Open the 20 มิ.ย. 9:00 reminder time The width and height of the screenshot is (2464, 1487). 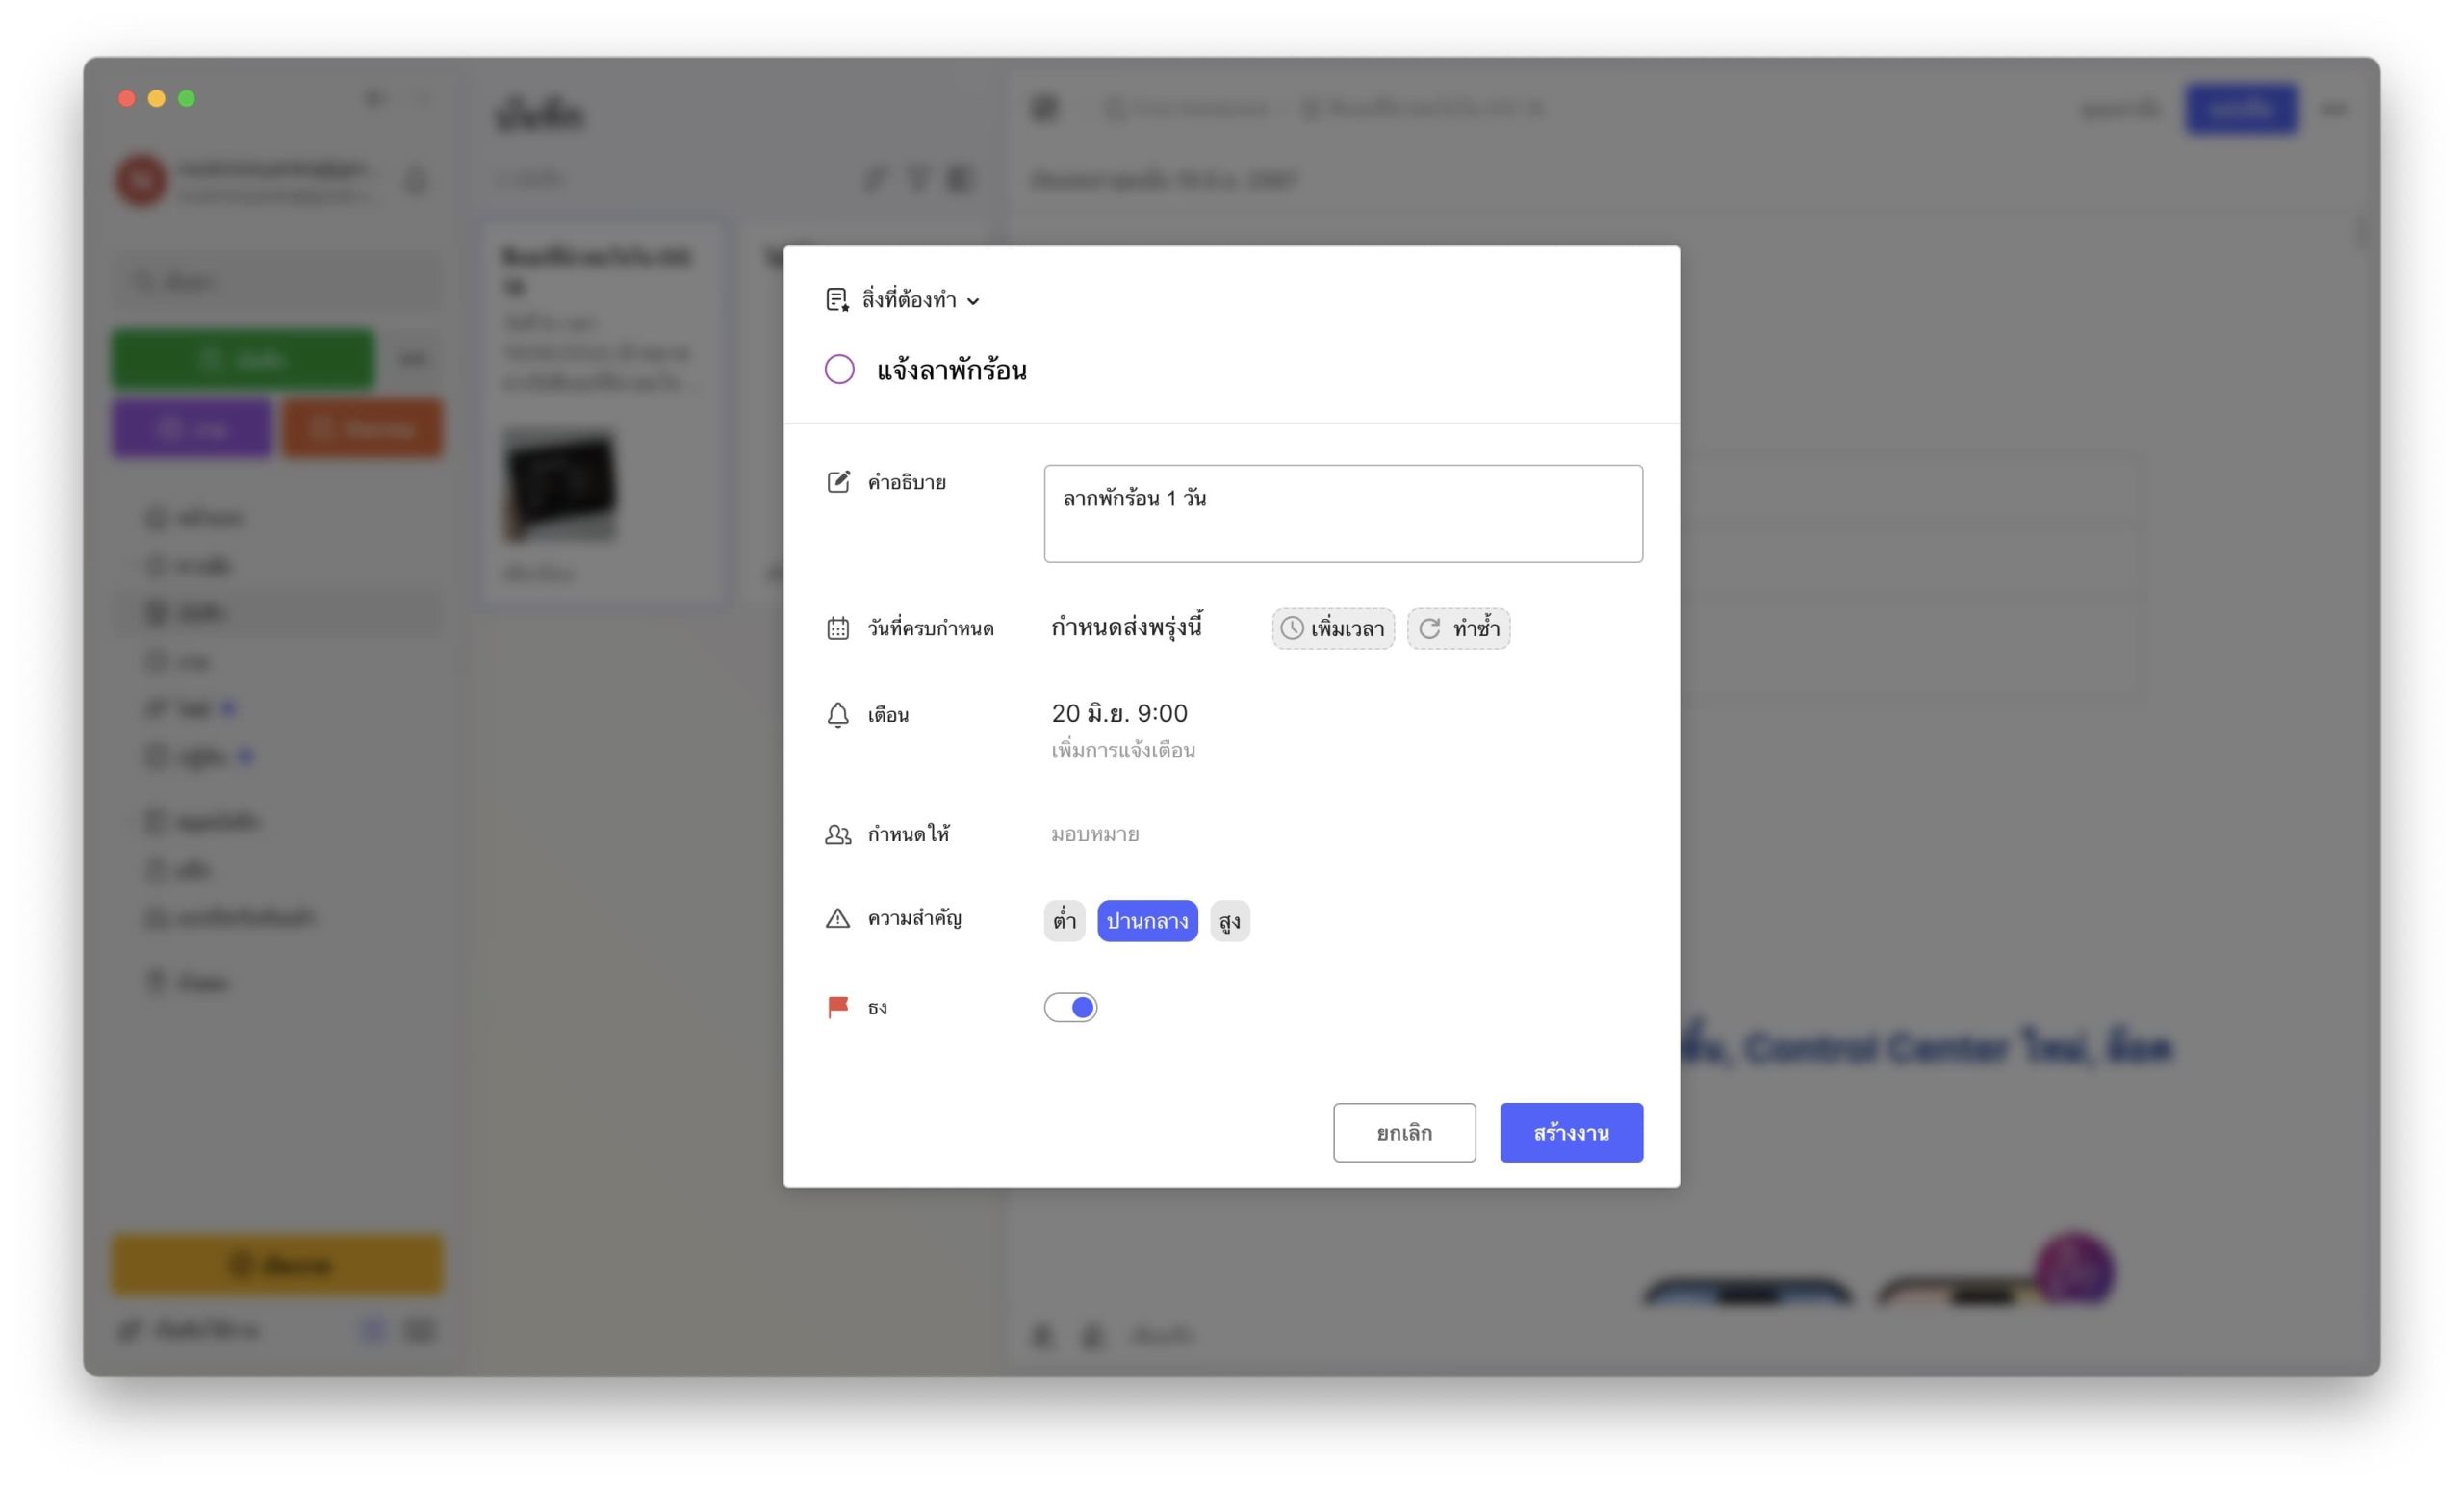pos(1119,714)
